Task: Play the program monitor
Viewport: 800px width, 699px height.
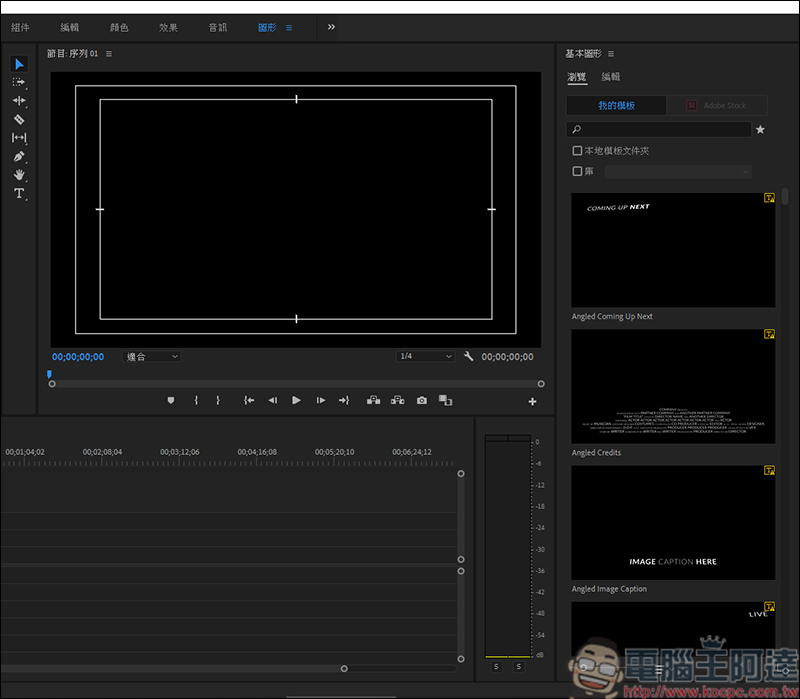Action: click(x=296, y=401)
